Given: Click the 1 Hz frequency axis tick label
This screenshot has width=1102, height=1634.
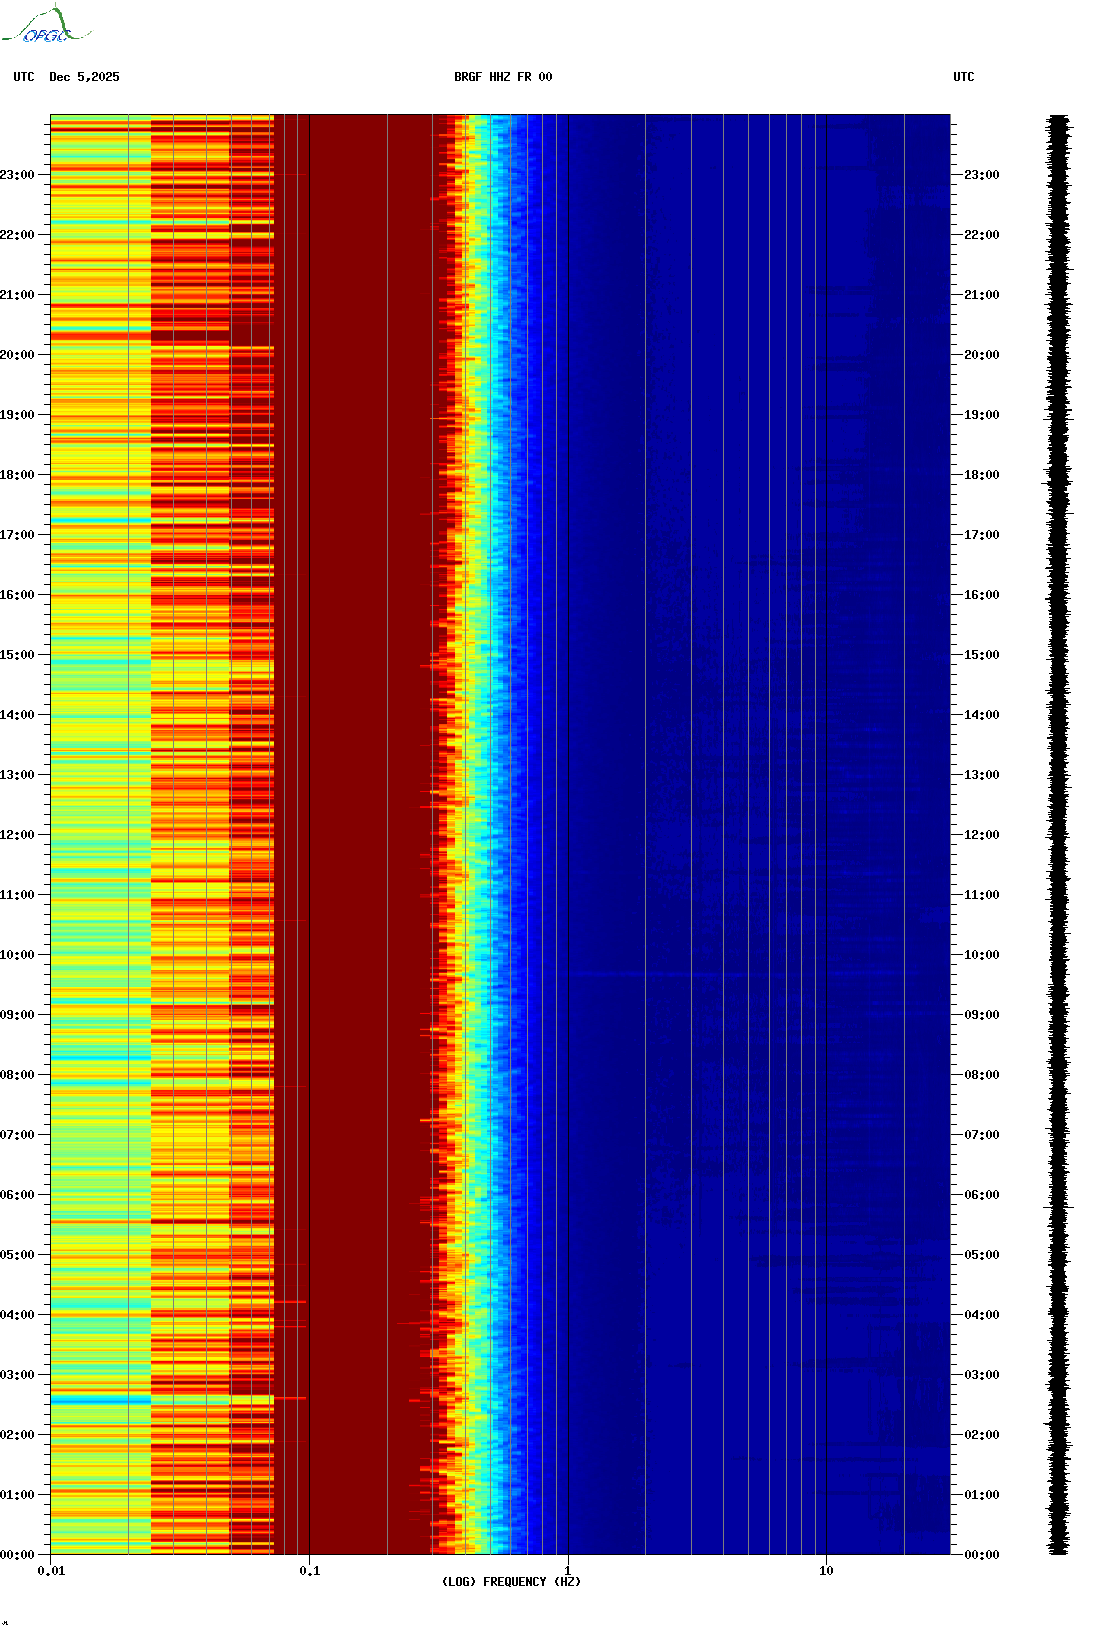Looking at the screenshot, I should [x=568, y=1571].
